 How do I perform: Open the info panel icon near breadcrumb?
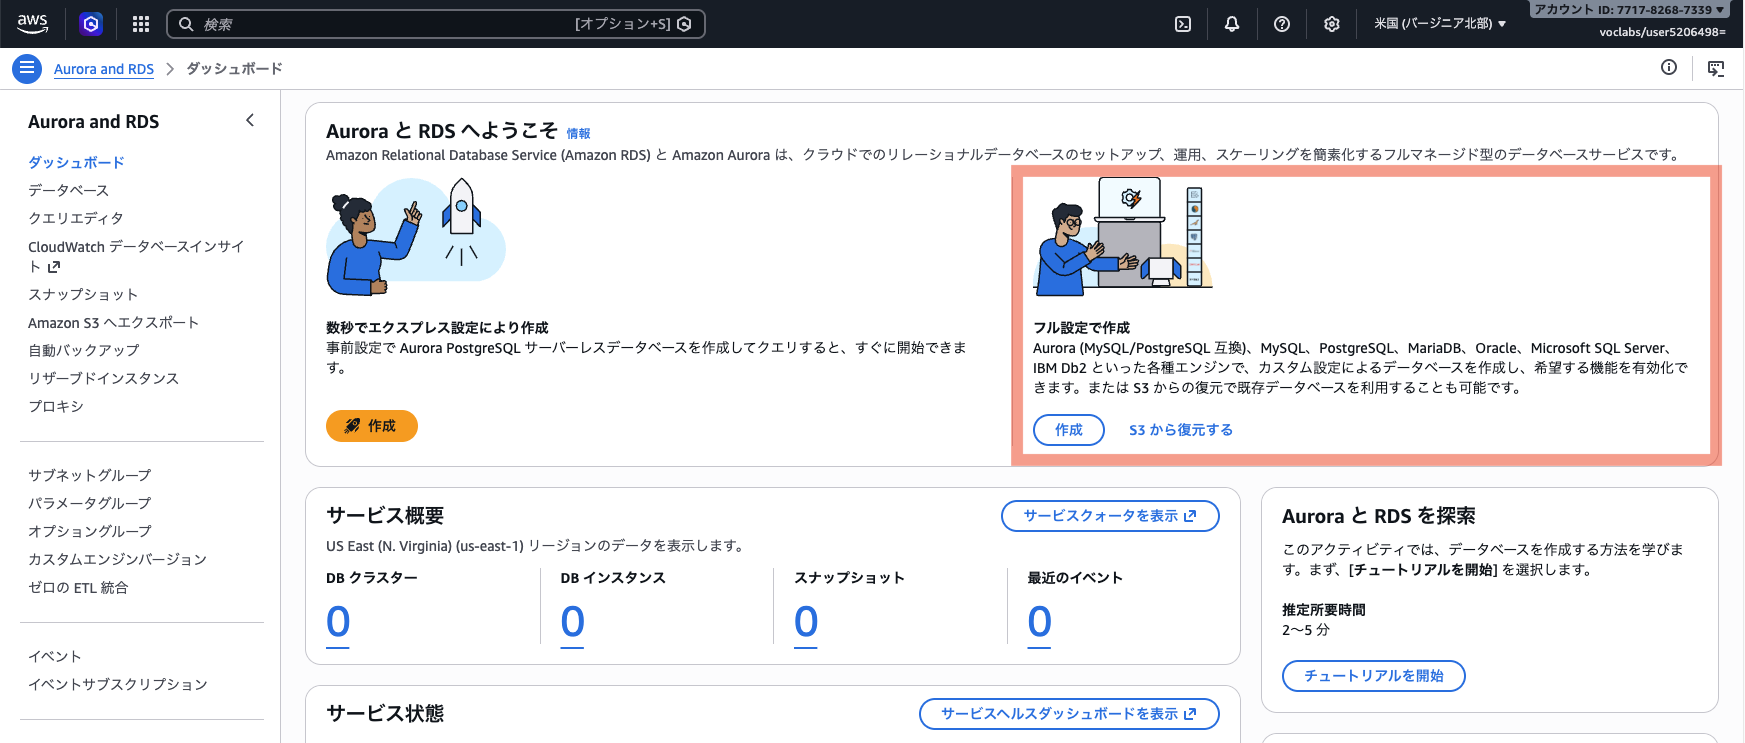[x=1669, y=67]
